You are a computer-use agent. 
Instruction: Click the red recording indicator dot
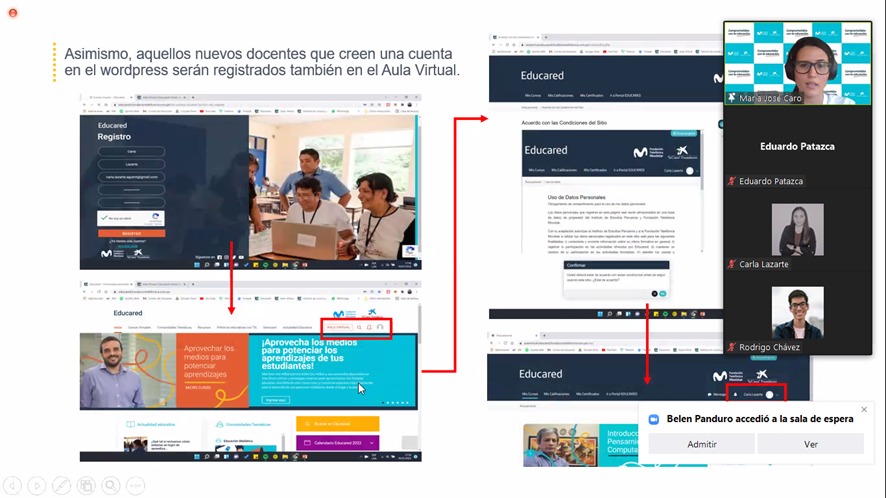tap(12, 12)
